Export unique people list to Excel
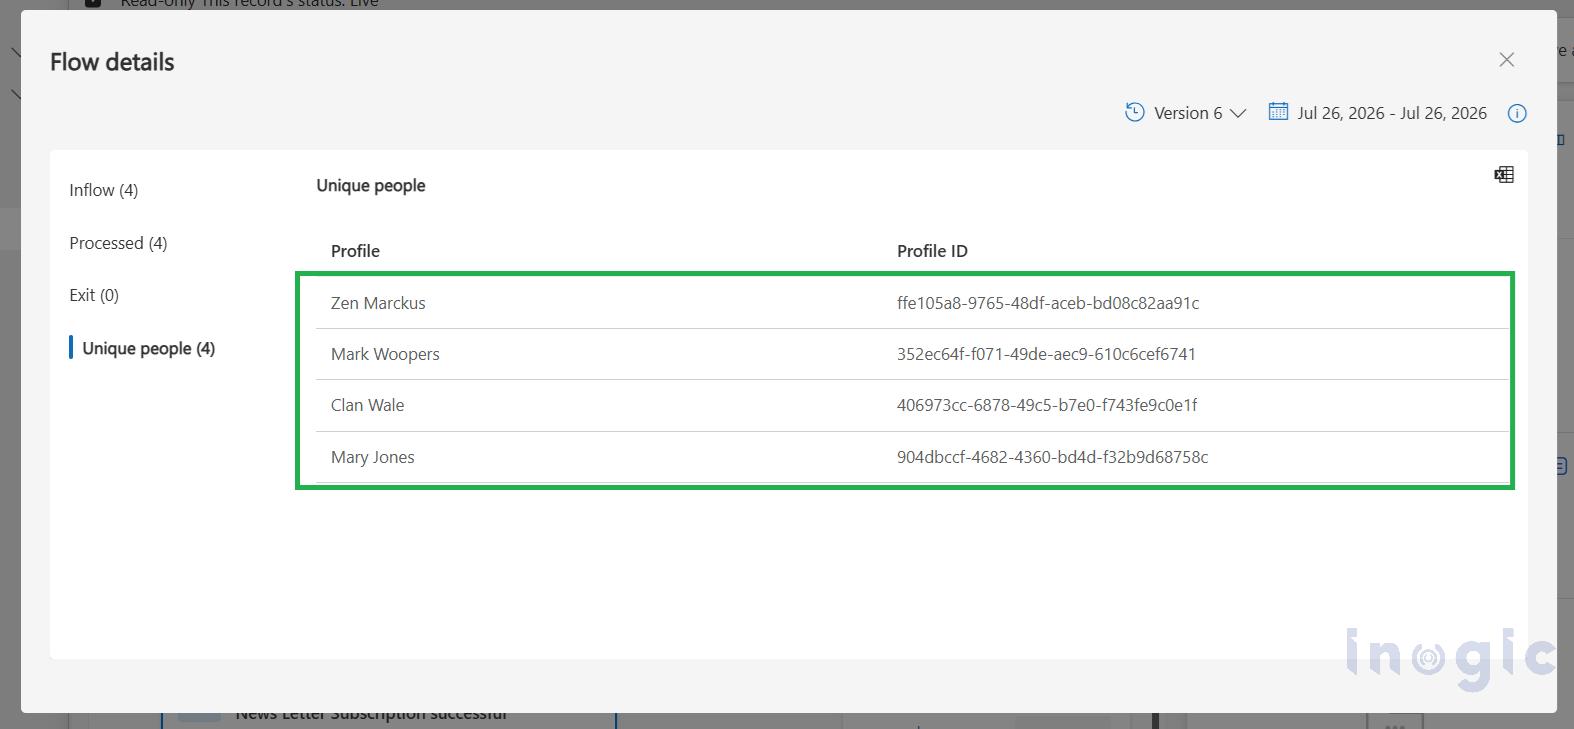 (x=1504, y=175)
